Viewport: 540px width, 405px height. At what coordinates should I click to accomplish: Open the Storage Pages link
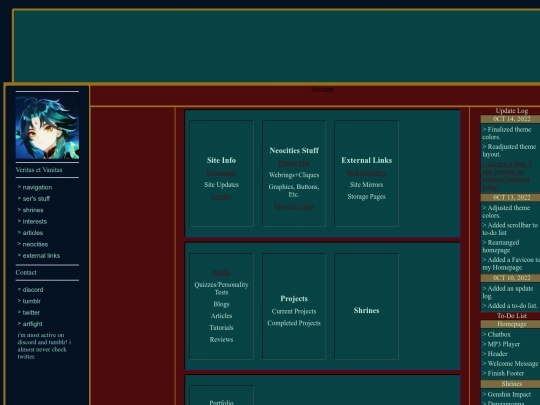(366, 197)
